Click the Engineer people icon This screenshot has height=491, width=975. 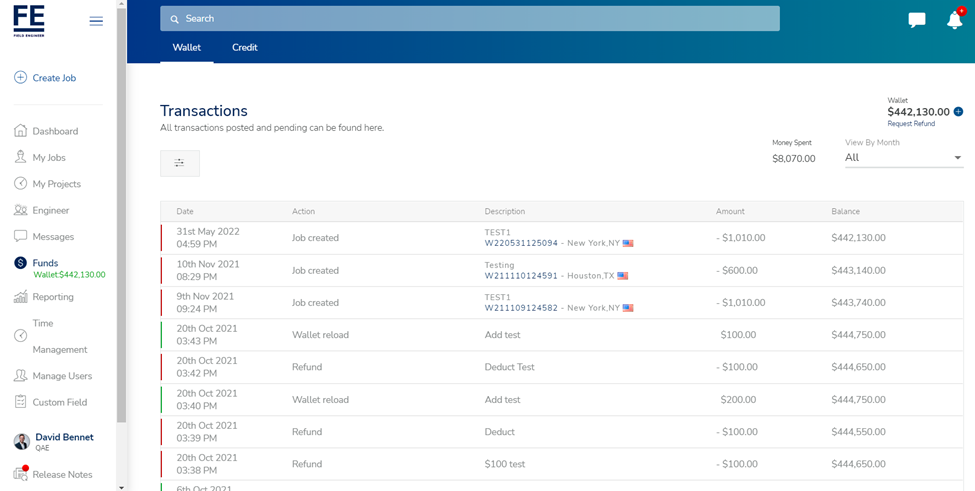pos(21,210)
